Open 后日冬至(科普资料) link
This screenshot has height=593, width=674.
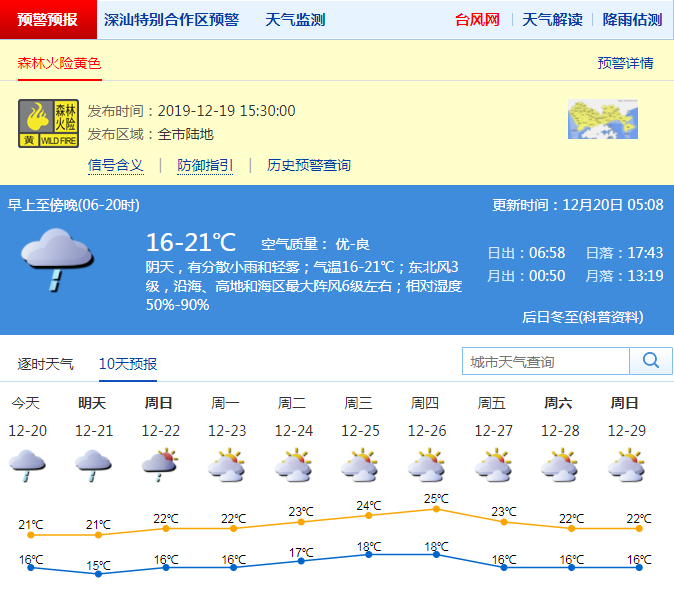point(583,317)
